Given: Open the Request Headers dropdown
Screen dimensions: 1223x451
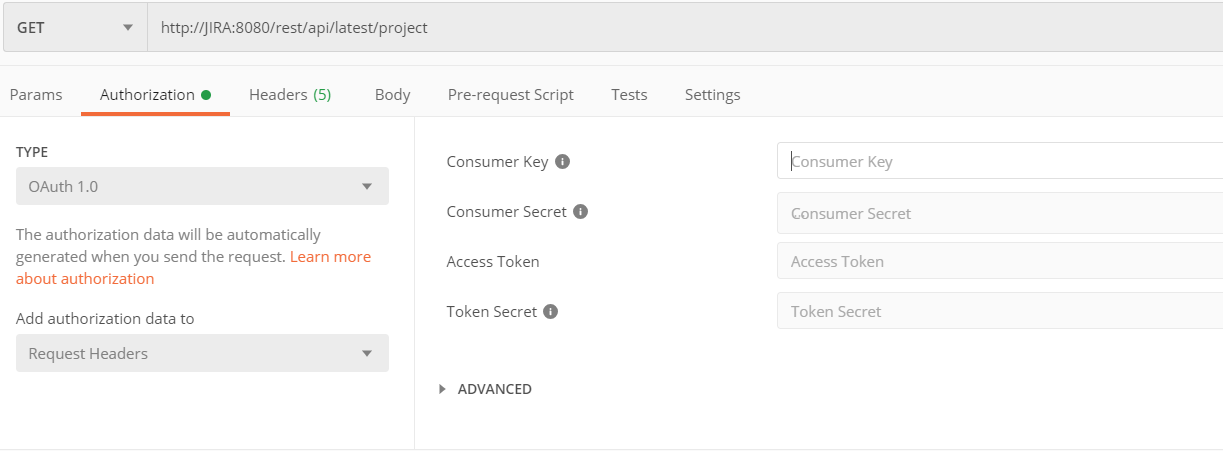Looking at the screenshot, I should (202, 353).
